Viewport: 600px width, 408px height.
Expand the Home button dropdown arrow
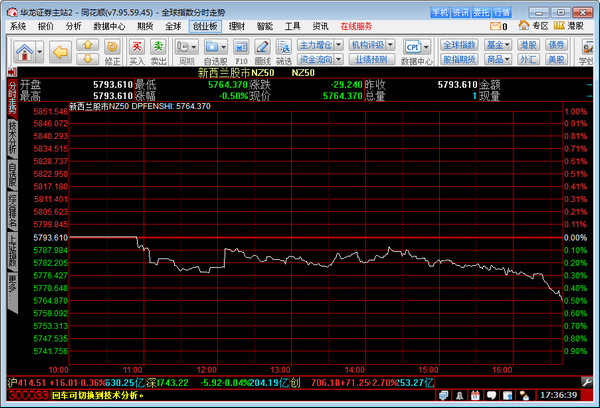[x=40, y=51]
